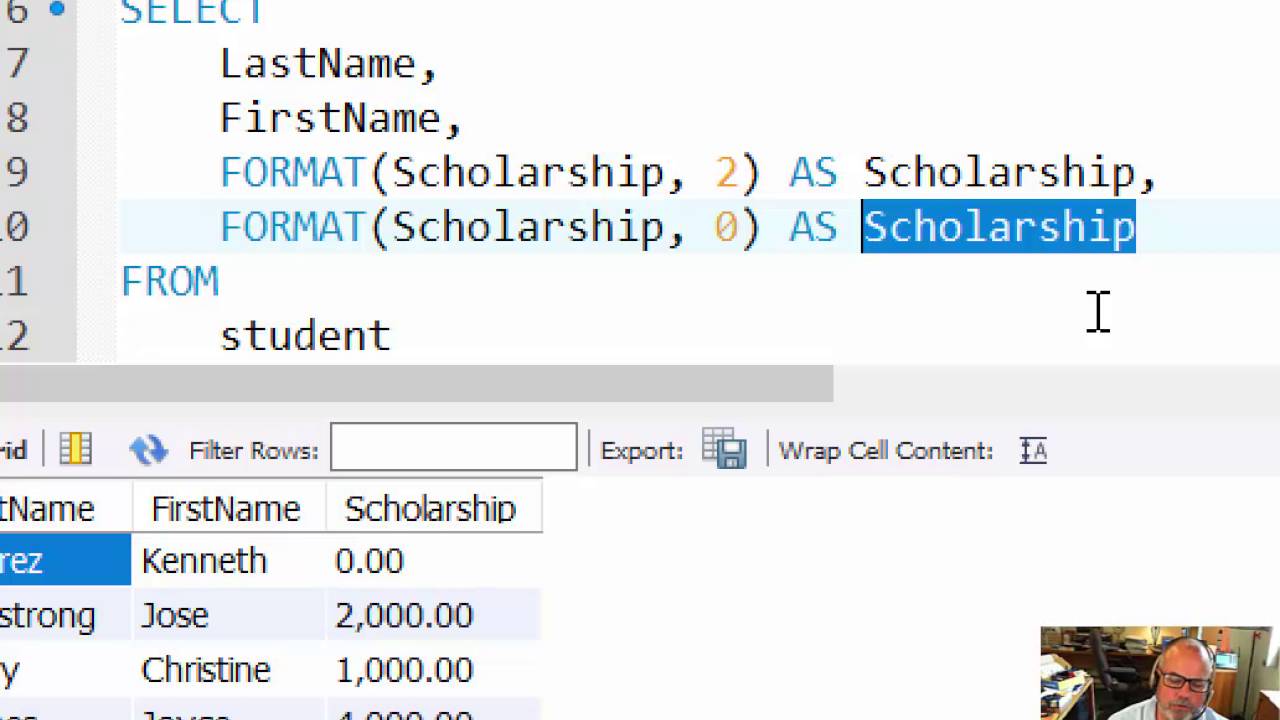Sort by the FirstName column header
This screenshot has height=720, width=1280.
(229, 509)
